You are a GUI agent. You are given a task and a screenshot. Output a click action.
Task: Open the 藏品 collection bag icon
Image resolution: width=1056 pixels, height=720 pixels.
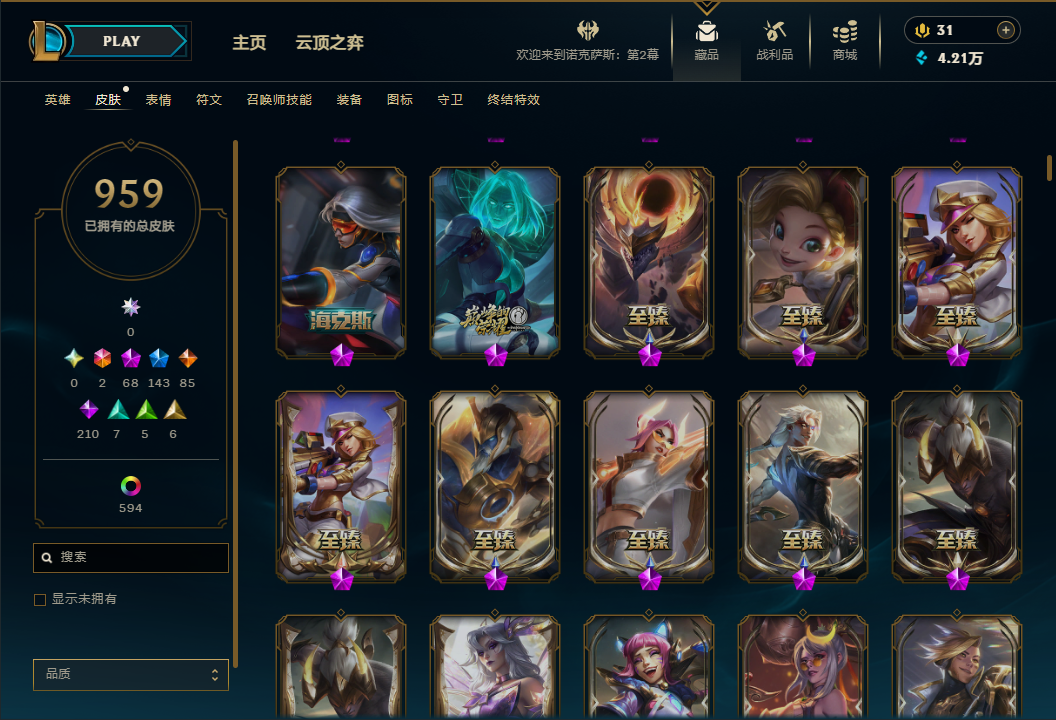pyautogui.click(x=706, y=32)
